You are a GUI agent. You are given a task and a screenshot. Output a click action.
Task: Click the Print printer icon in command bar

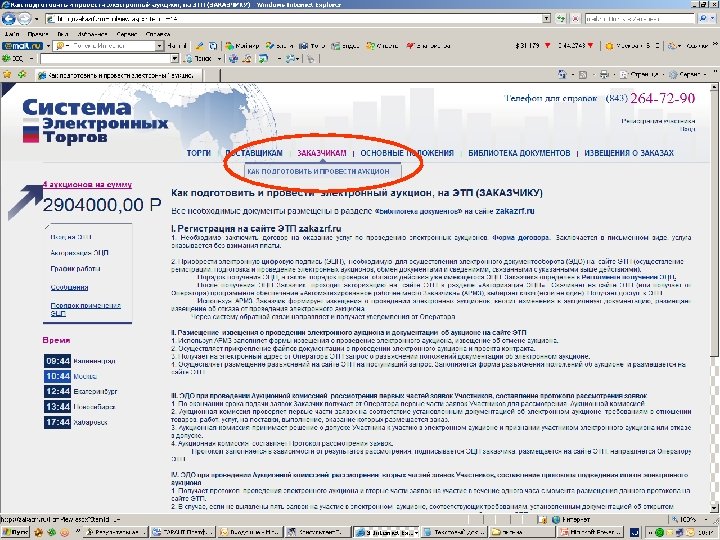point(604,74)
